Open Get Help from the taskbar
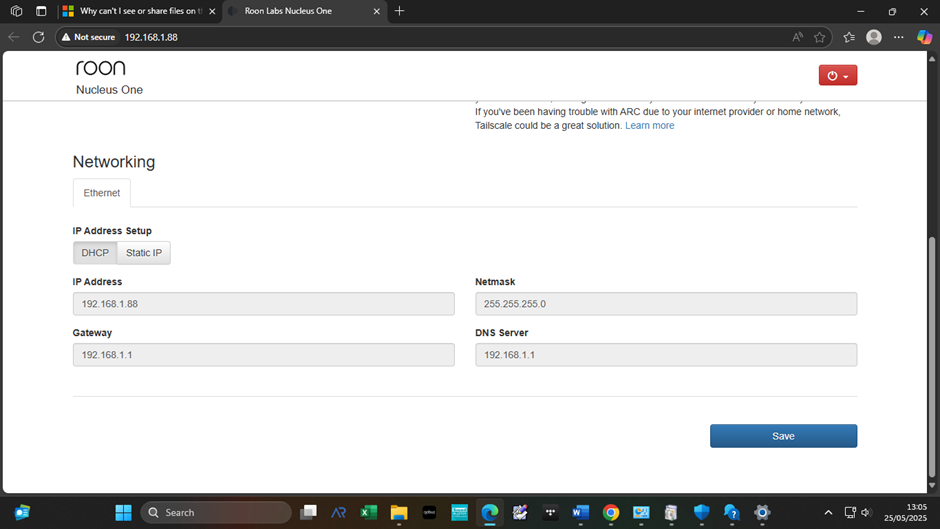 [732, 513]
